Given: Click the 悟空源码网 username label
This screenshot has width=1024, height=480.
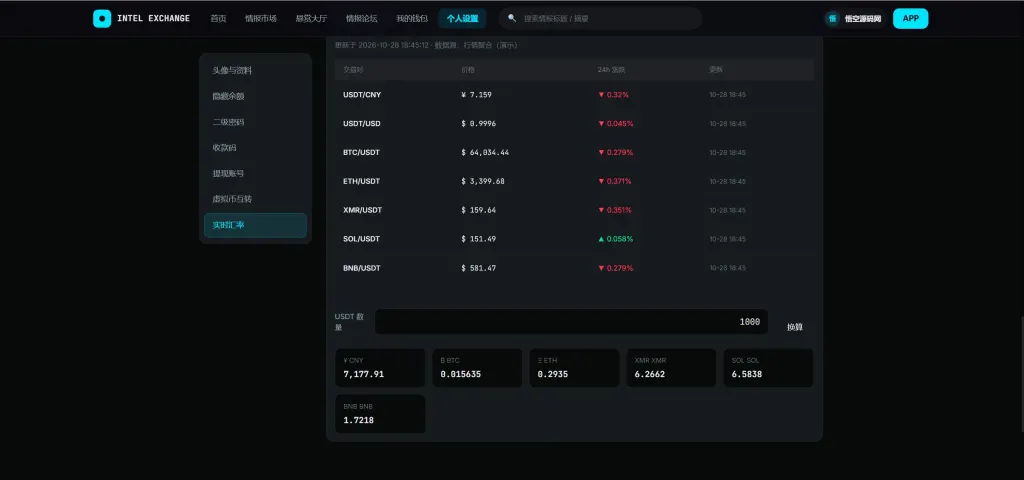Looking at the screenshot, I should coord(863,18).
